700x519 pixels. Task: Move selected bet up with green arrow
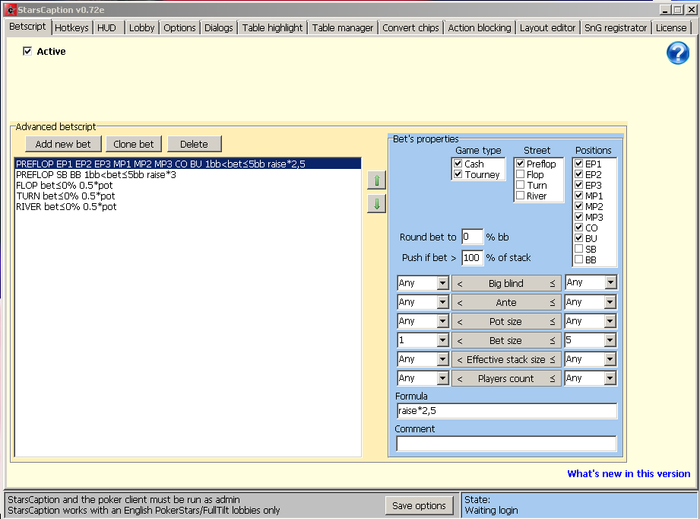tap(377, 181)
